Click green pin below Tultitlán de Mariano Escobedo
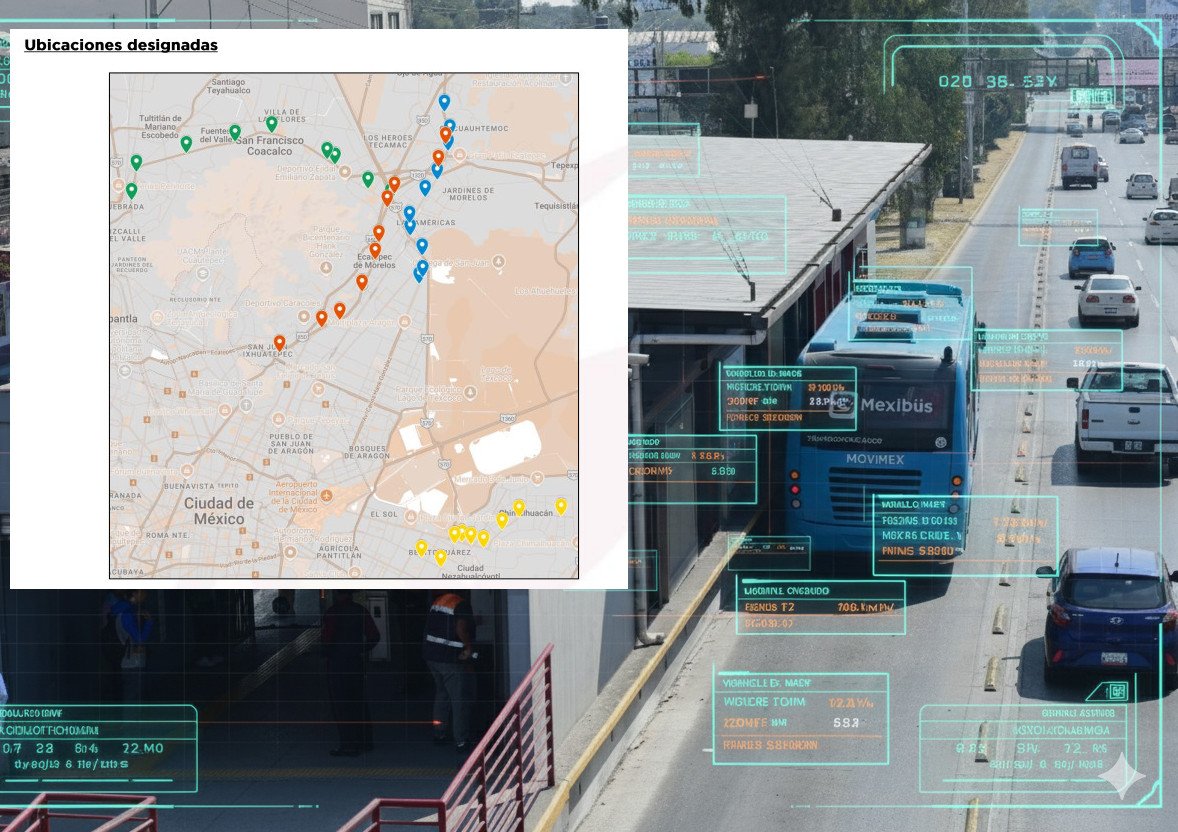 tap(186, 143)
